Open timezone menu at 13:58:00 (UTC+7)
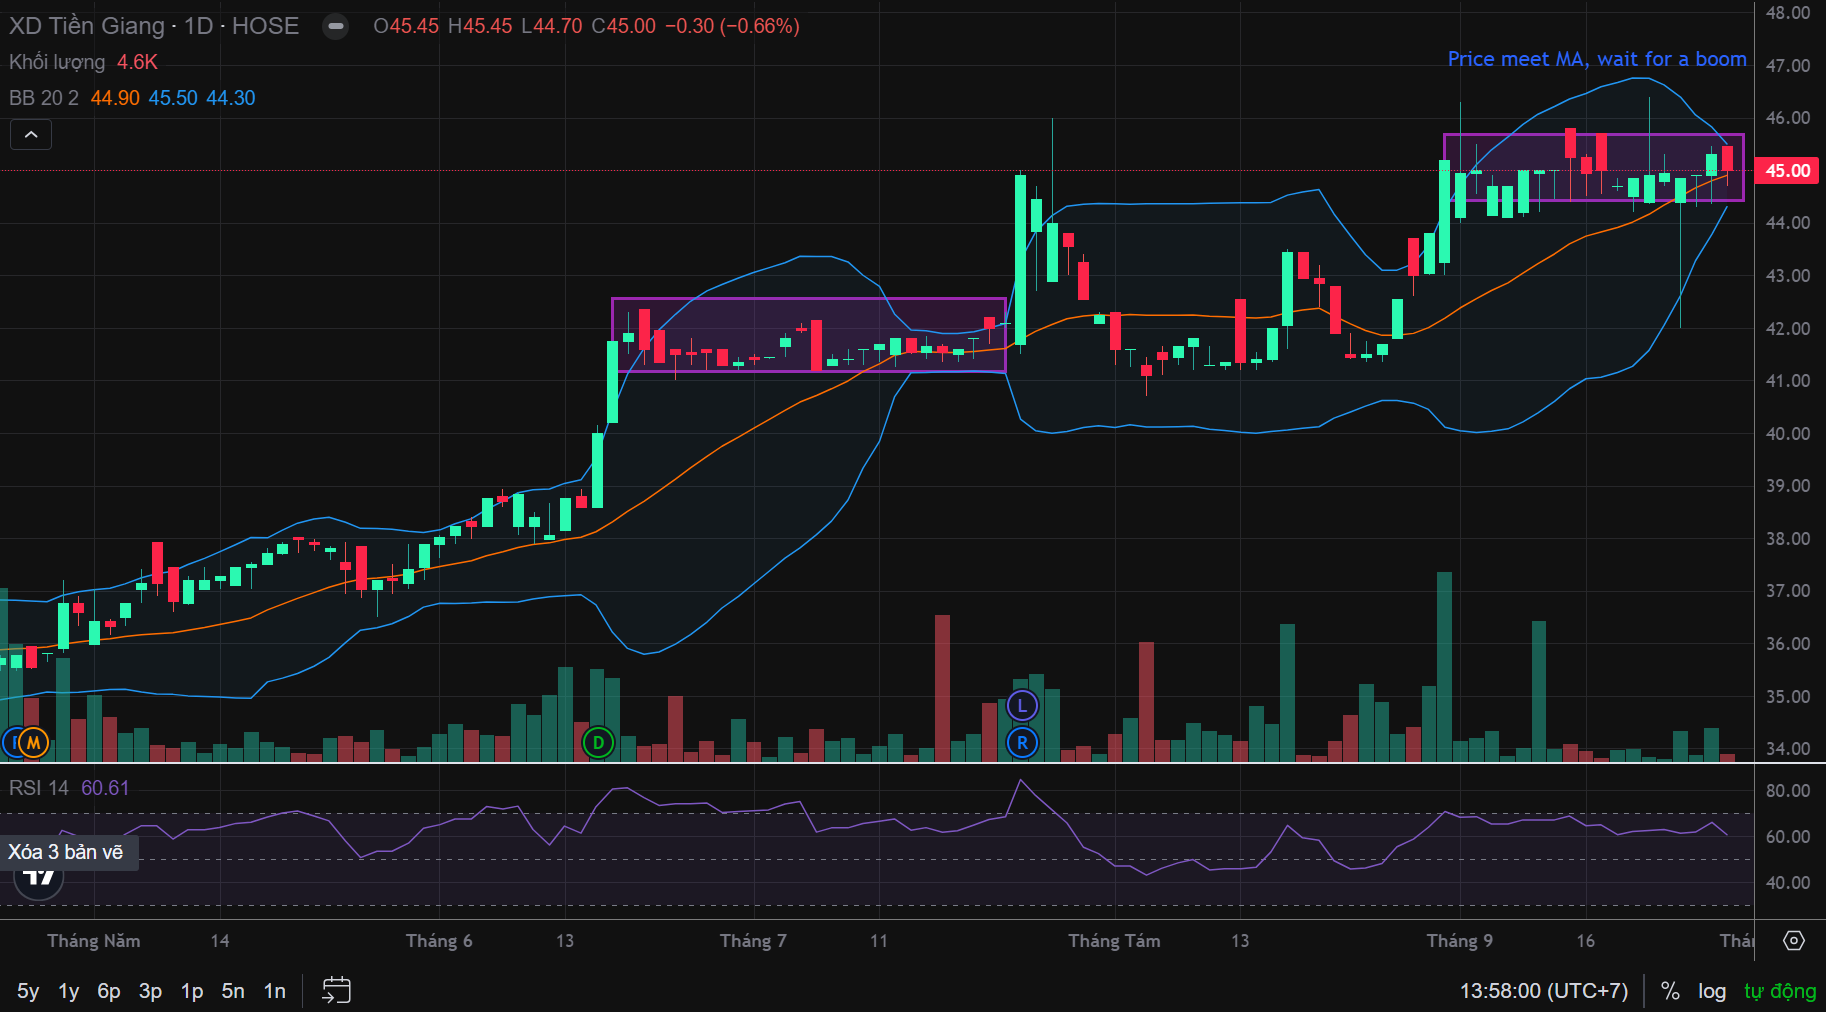The height and width of the screenshot is (1012, 1826). pyautogui.click(x=1544, y=991)
